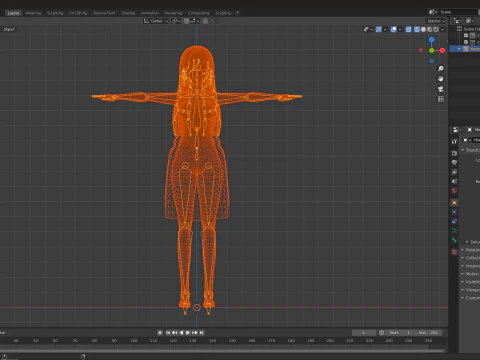
Task: Toggle viewport overlays display
Action: (394, 29)
